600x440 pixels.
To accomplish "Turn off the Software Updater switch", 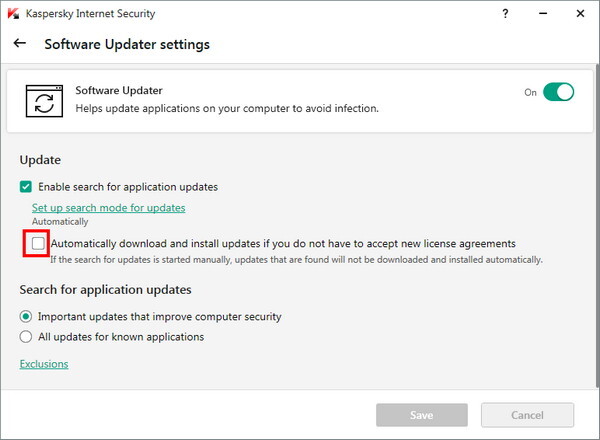I will (559, 92).
